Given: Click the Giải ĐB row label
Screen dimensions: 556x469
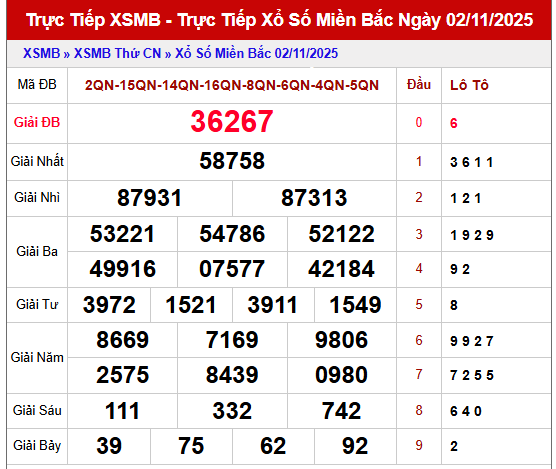Looking at the screenshot, I should coord(37,122).
